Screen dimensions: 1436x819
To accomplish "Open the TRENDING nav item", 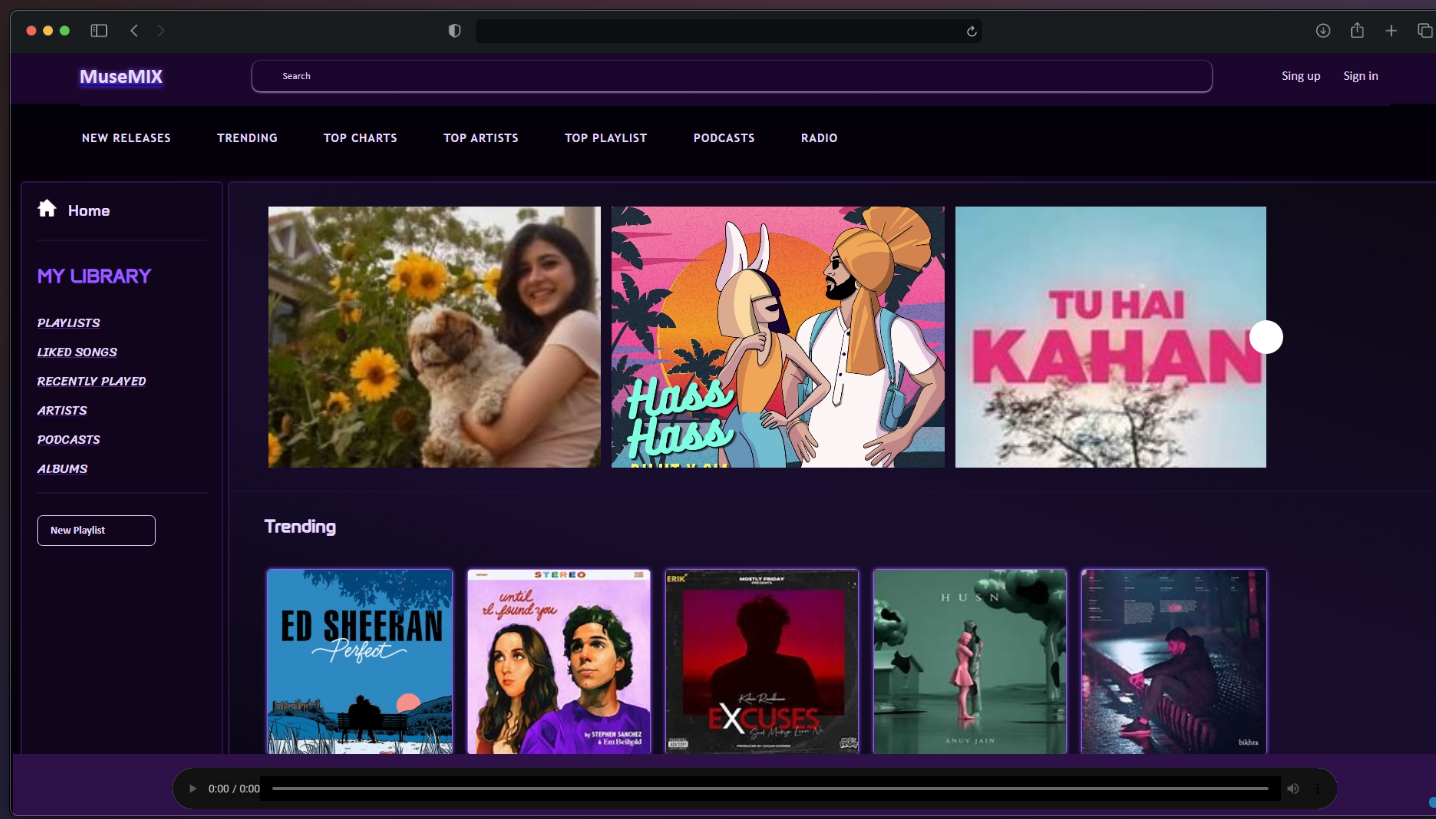I will tap(247, 138).
